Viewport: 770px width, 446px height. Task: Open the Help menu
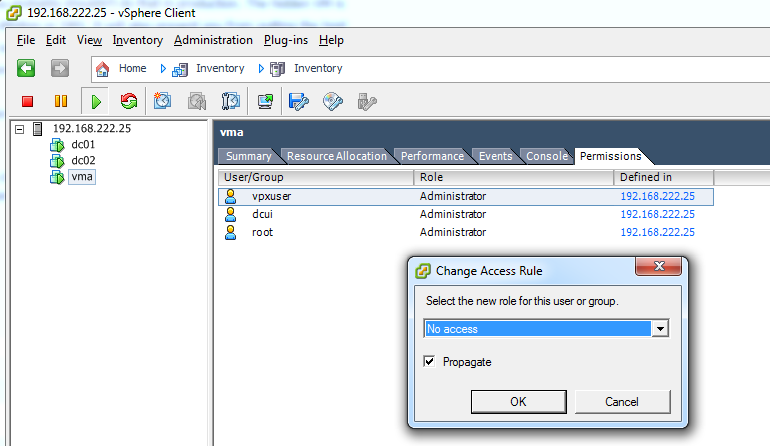[331, 40]
